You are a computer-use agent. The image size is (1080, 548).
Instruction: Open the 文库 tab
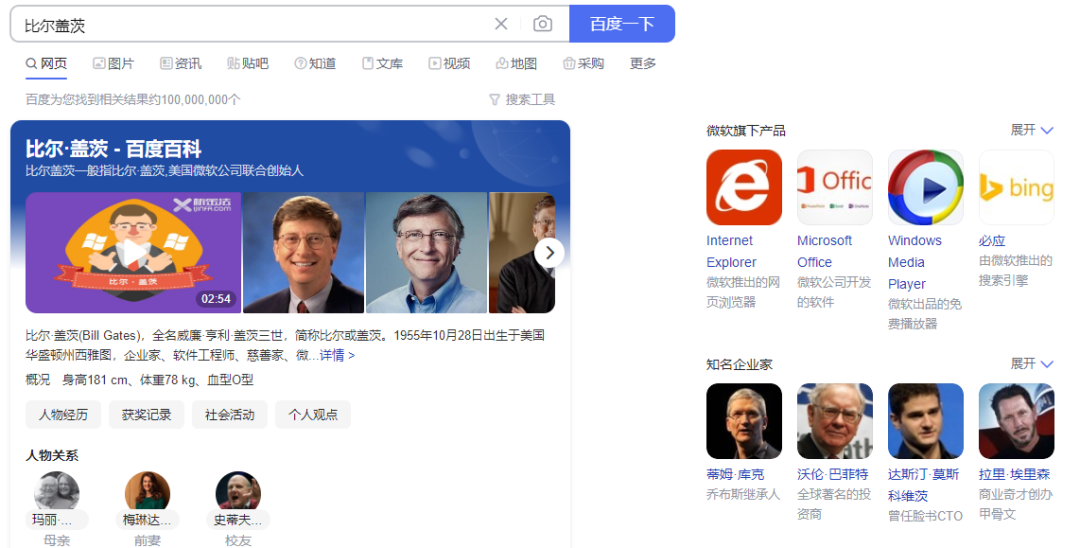(x=382, y=63)
